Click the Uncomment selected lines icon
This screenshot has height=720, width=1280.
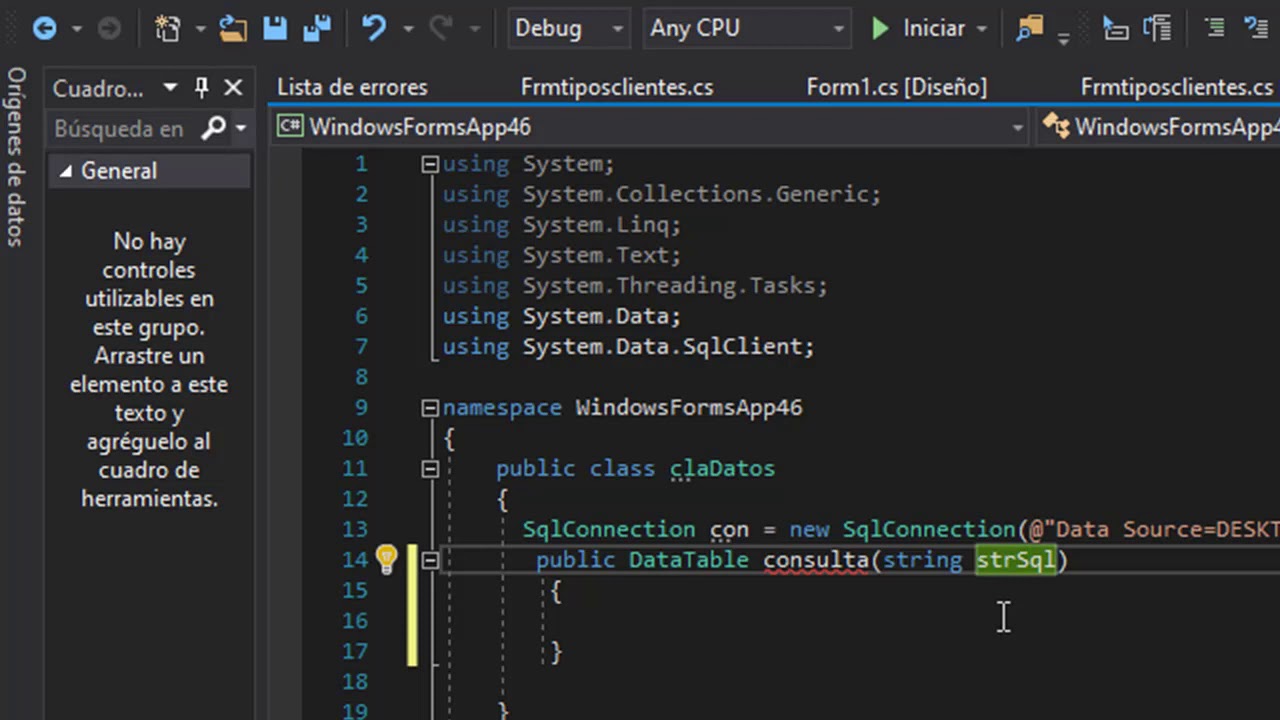click(x=1256, y=28)
